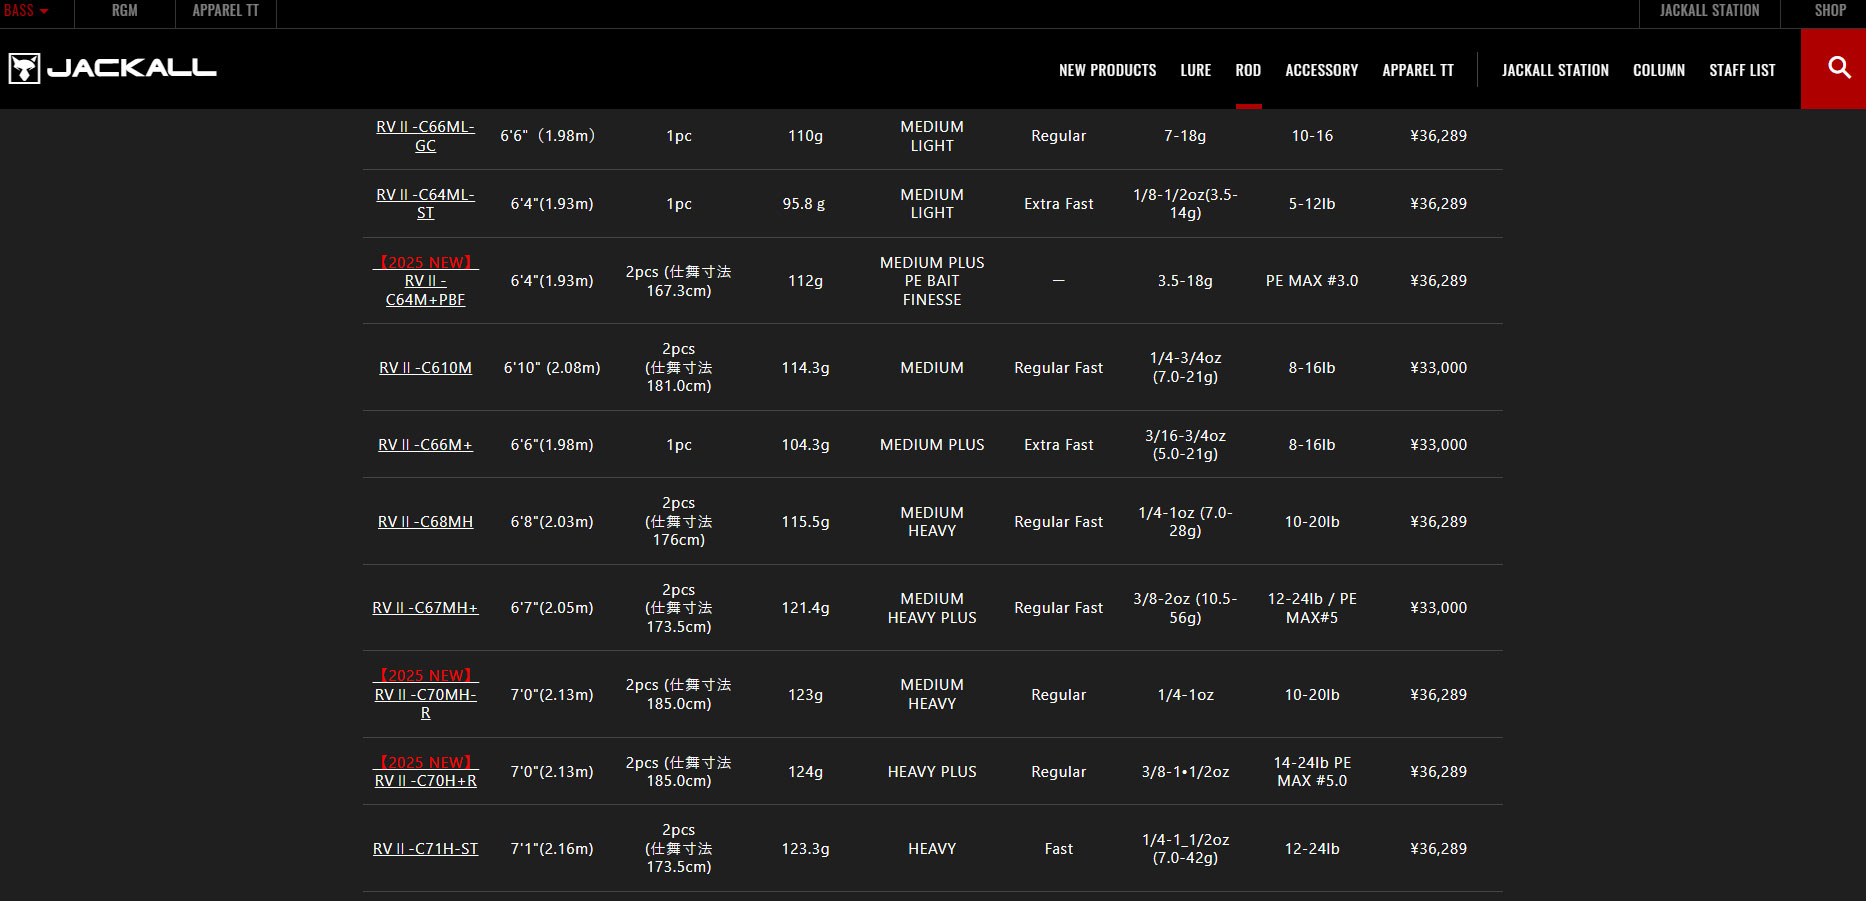Click the 6'7"(2.05m) length cell
1866x901 pixels.
552,608
